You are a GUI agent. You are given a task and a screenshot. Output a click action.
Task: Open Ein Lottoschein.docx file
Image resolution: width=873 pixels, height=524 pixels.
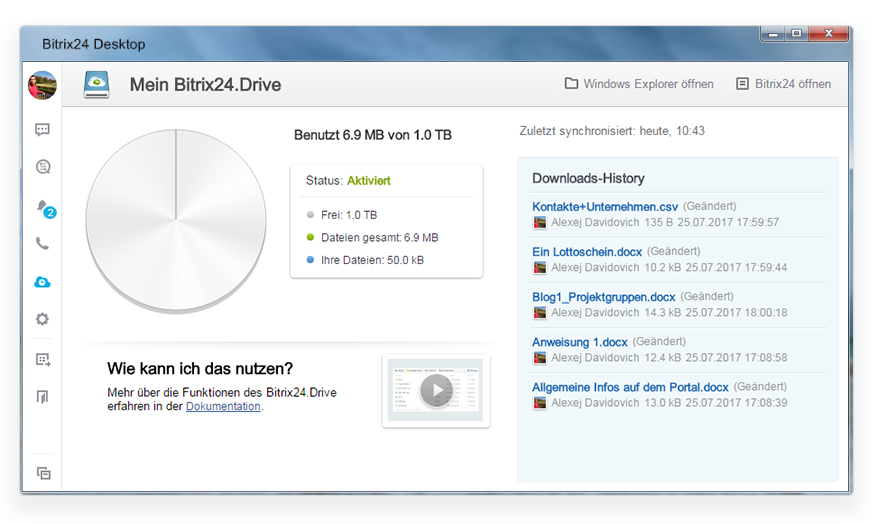coord(587,252)
